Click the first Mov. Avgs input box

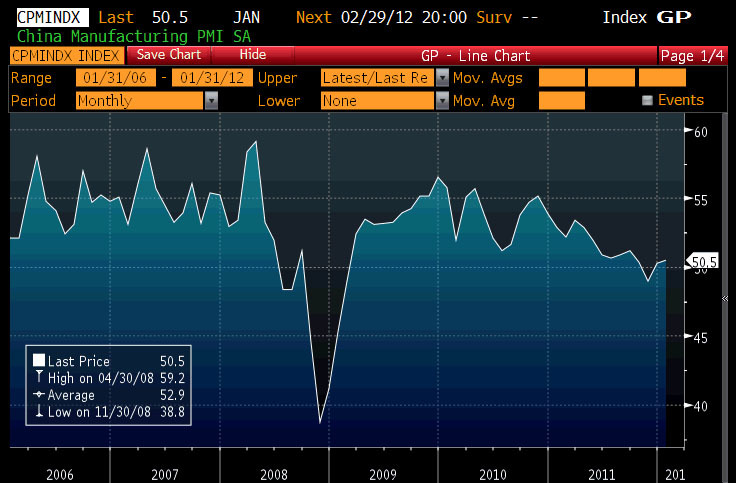(560, 78)
